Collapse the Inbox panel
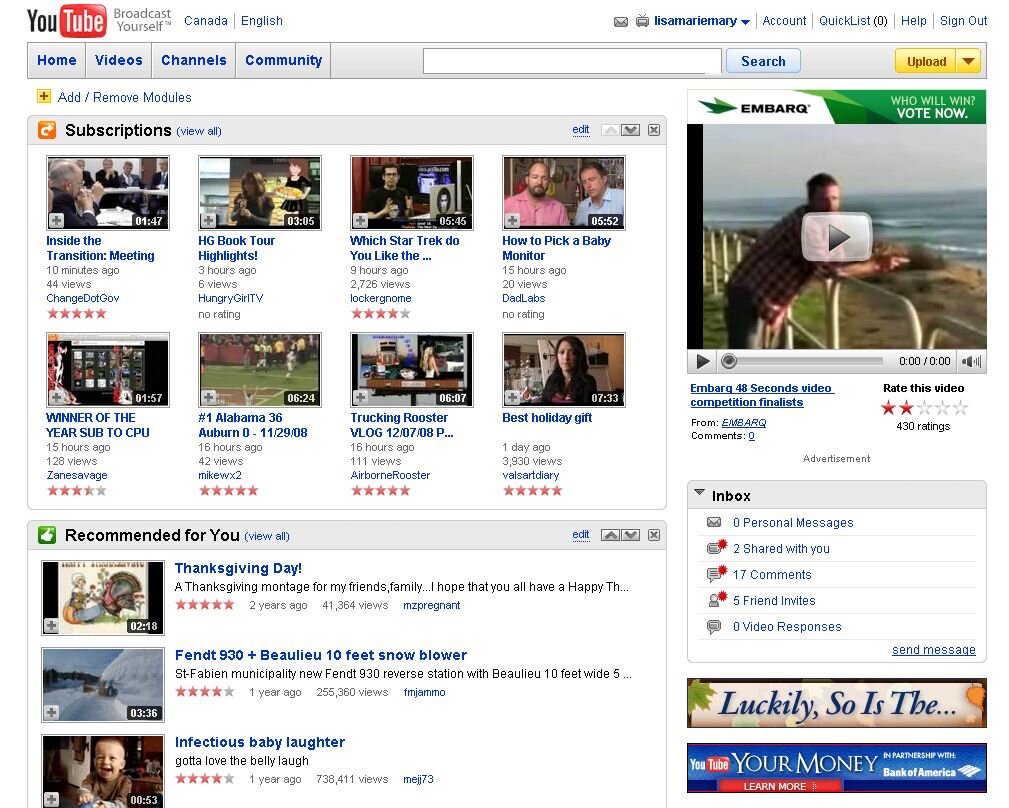Screen dimensions: 1009x808 coord(700,494)
